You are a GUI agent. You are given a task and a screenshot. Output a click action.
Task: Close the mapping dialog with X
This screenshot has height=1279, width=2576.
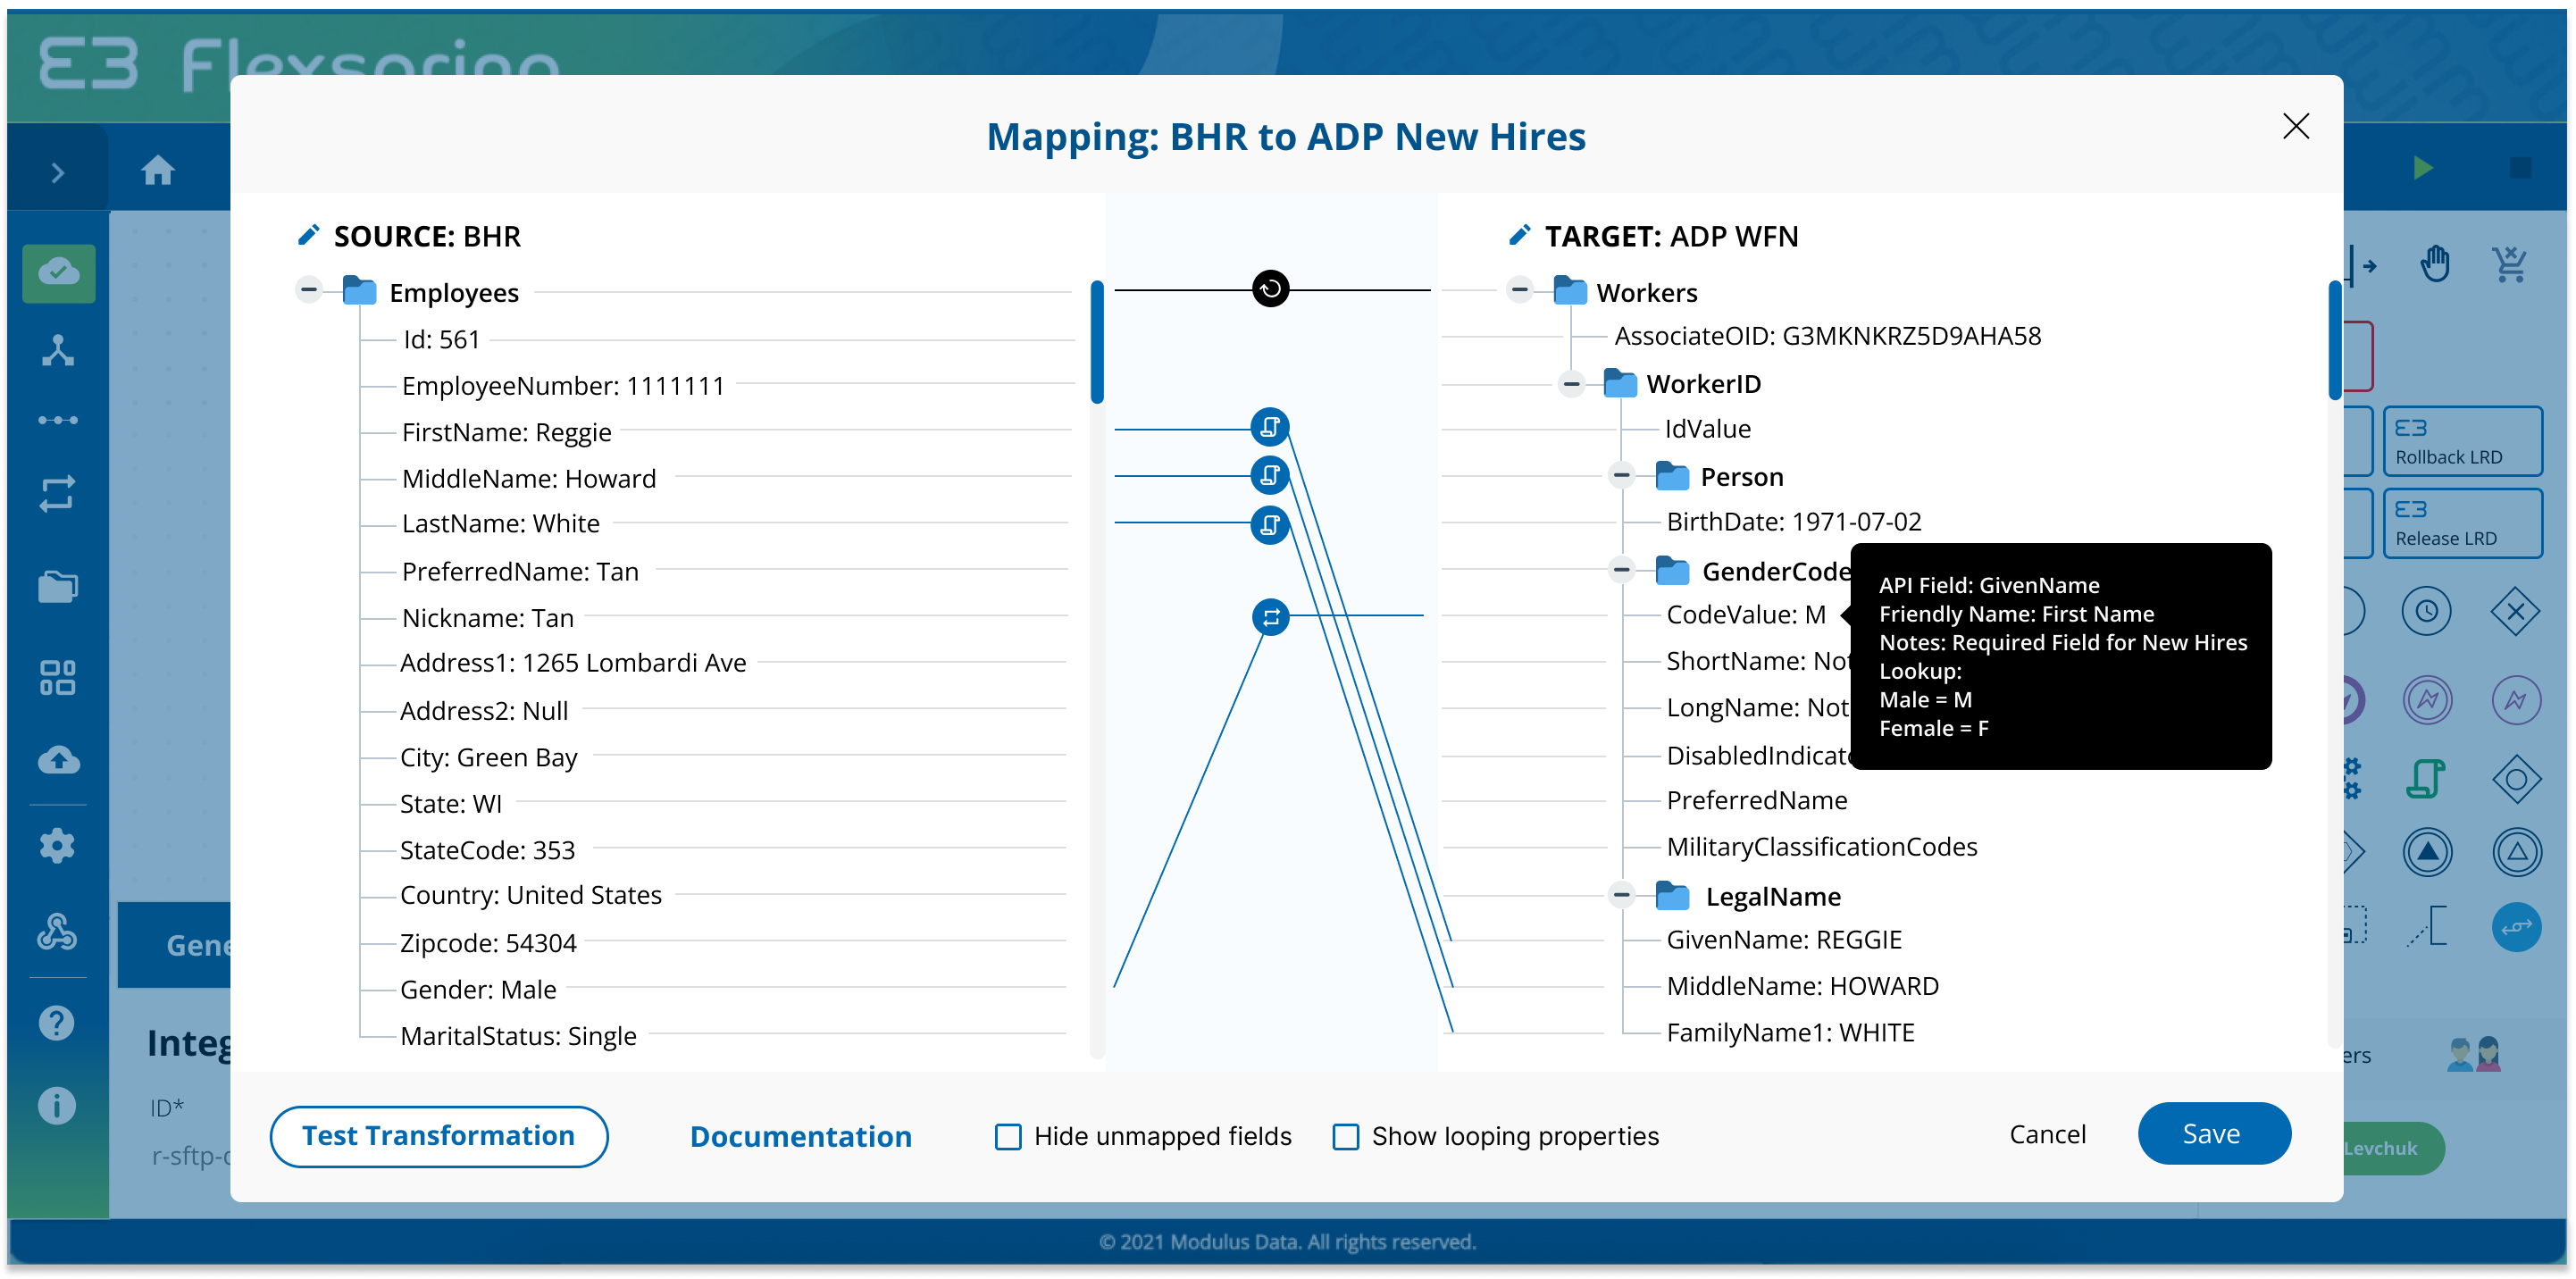tap(2296, 126)
